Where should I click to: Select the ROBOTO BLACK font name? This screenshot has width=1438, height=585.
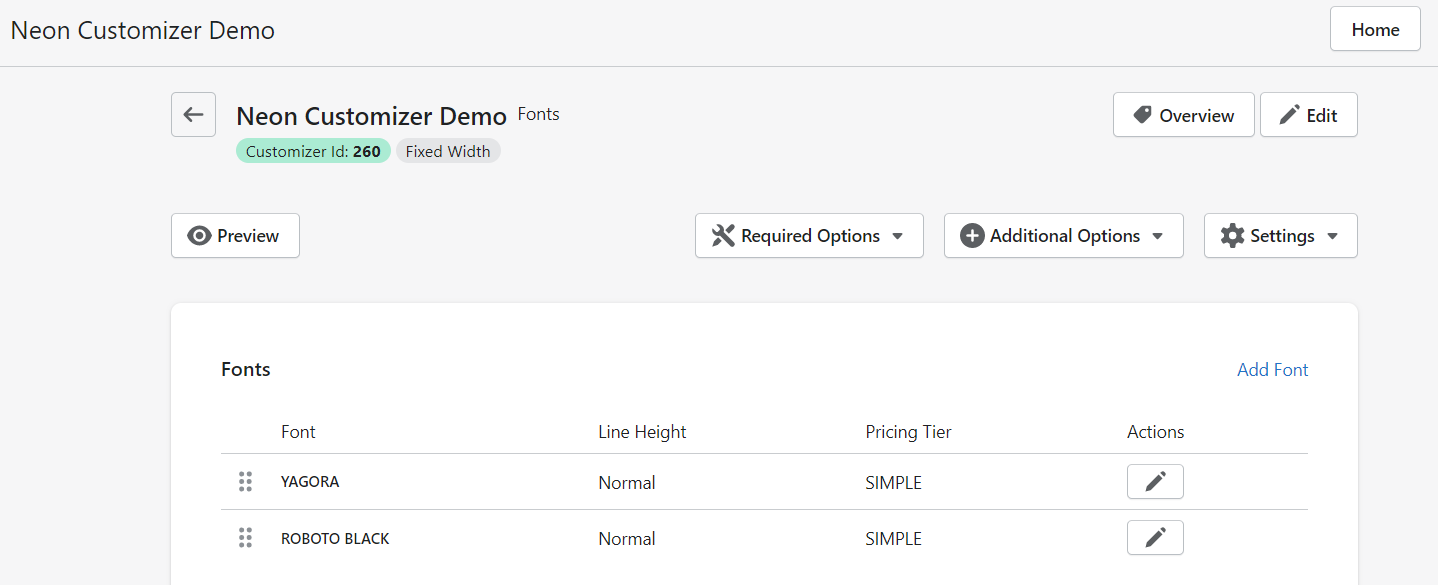[335, 539]
